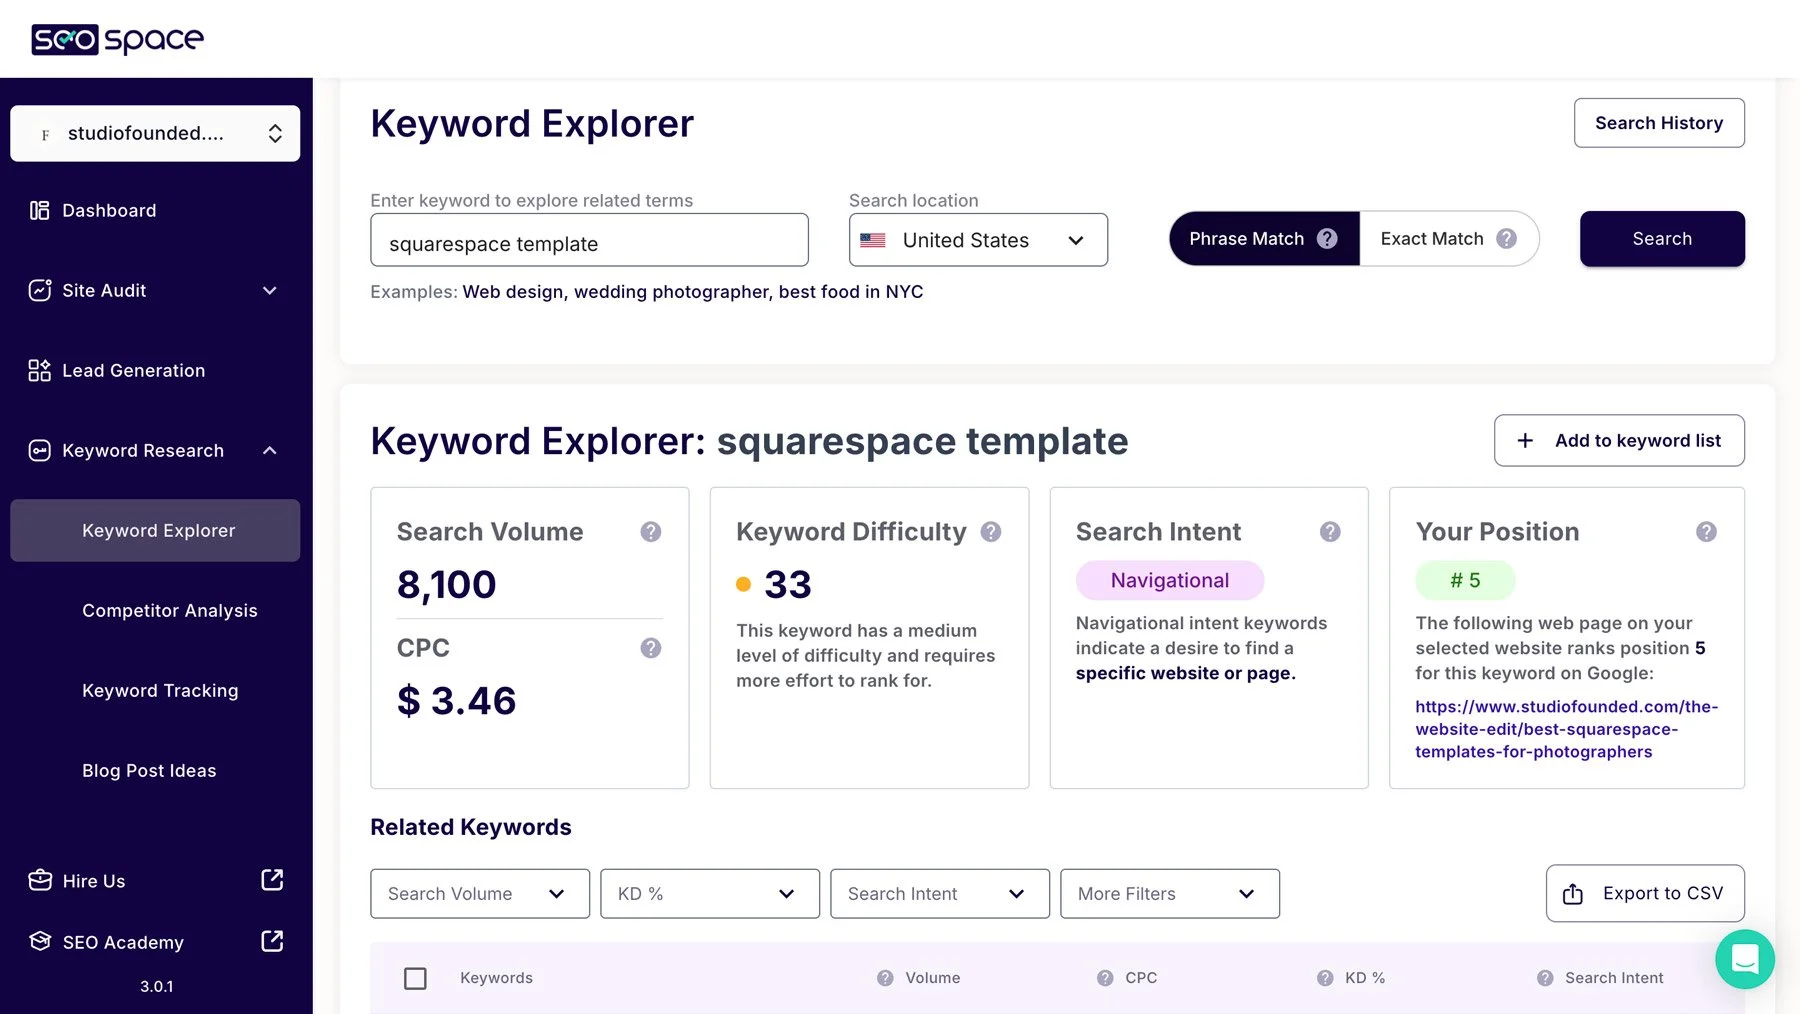Expand the Site Audit menu chevron
The height and width of the screenshot is (1014, 1800).
270,290
